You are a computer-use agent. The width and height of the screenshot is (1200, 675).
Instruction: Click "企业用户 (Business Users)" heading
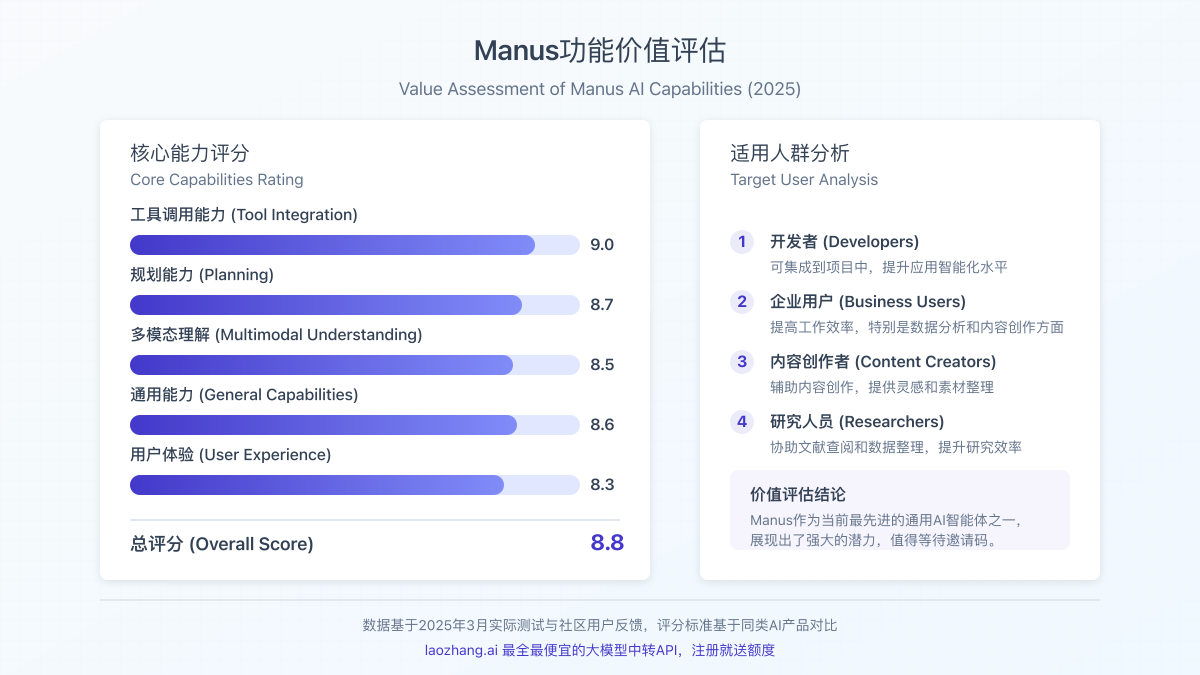pos(868,302)
